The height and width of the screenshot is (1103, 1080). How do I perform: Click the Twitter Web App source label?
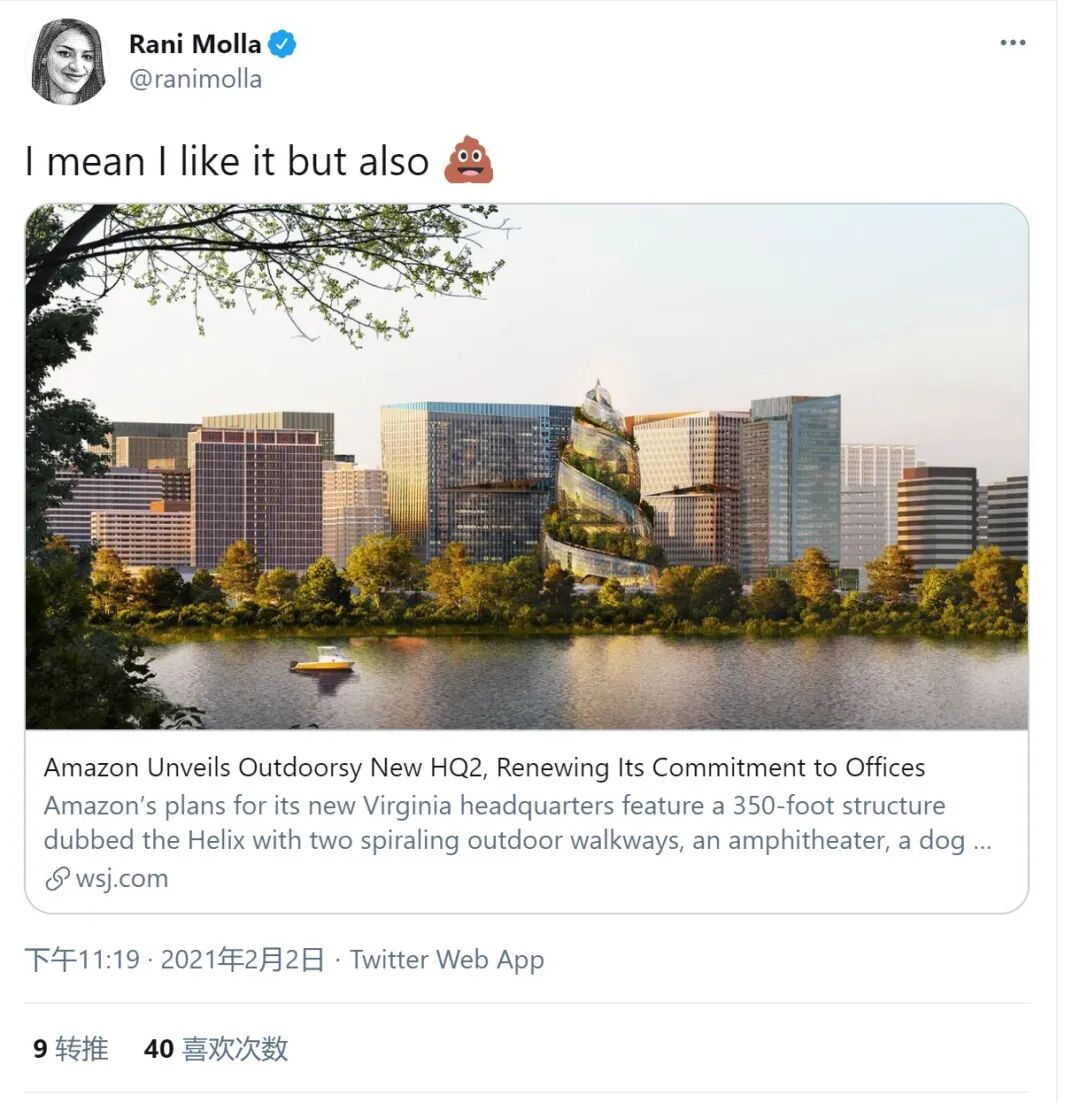(447, 959)
